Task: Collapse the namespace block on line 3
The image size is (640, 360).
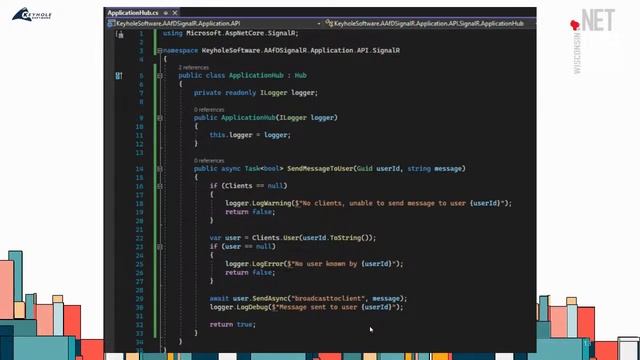Action: (x=160, y=51)
